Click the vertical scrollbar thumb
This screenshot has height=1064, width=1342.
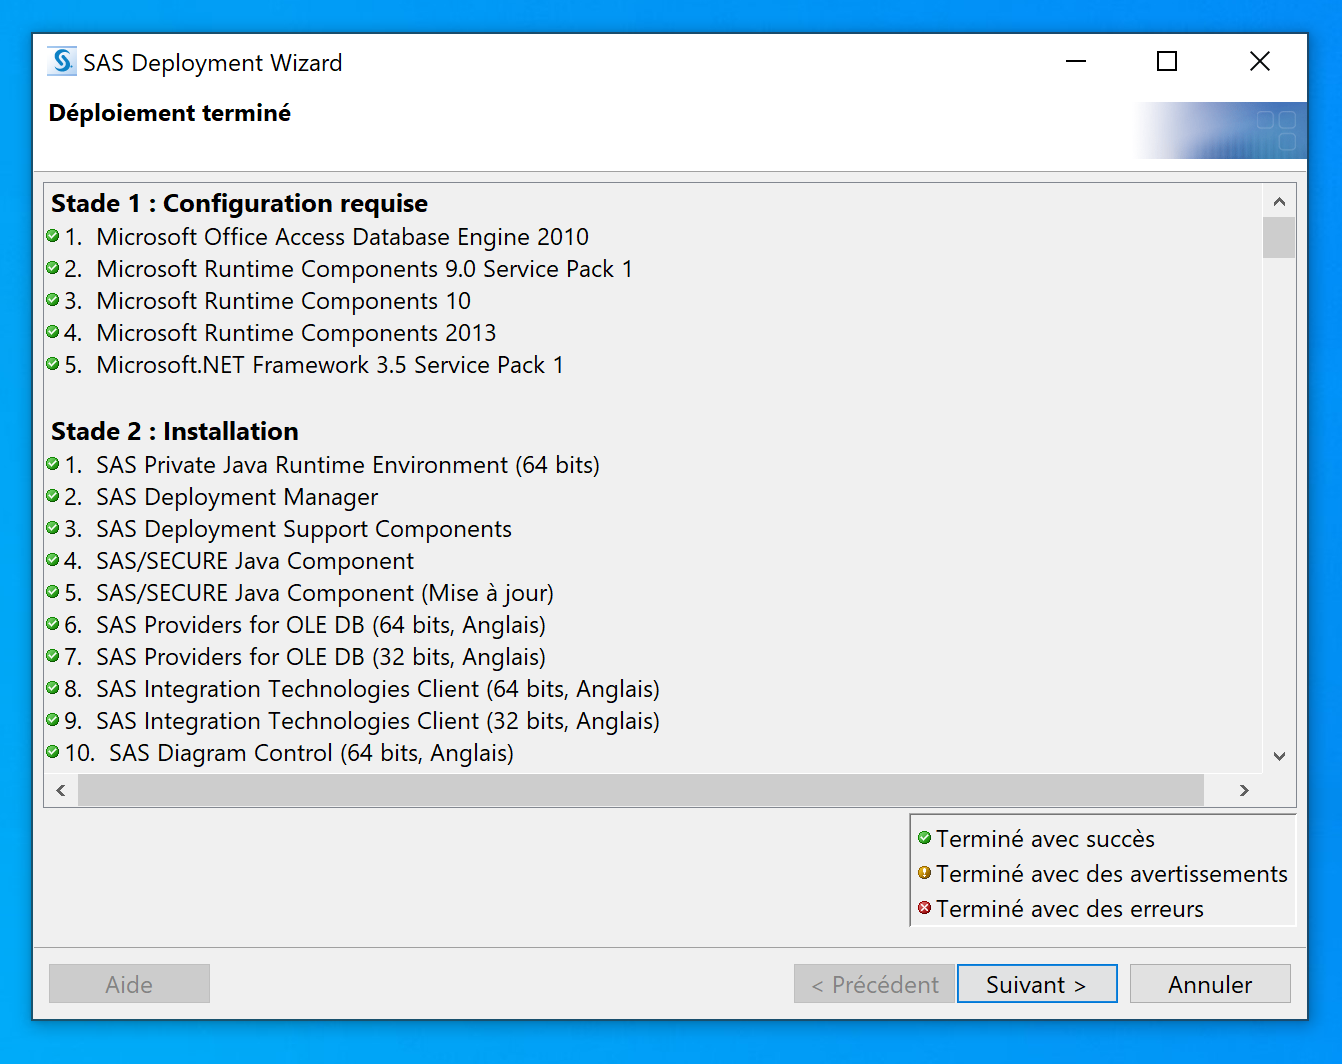(x=1279, y=238)
